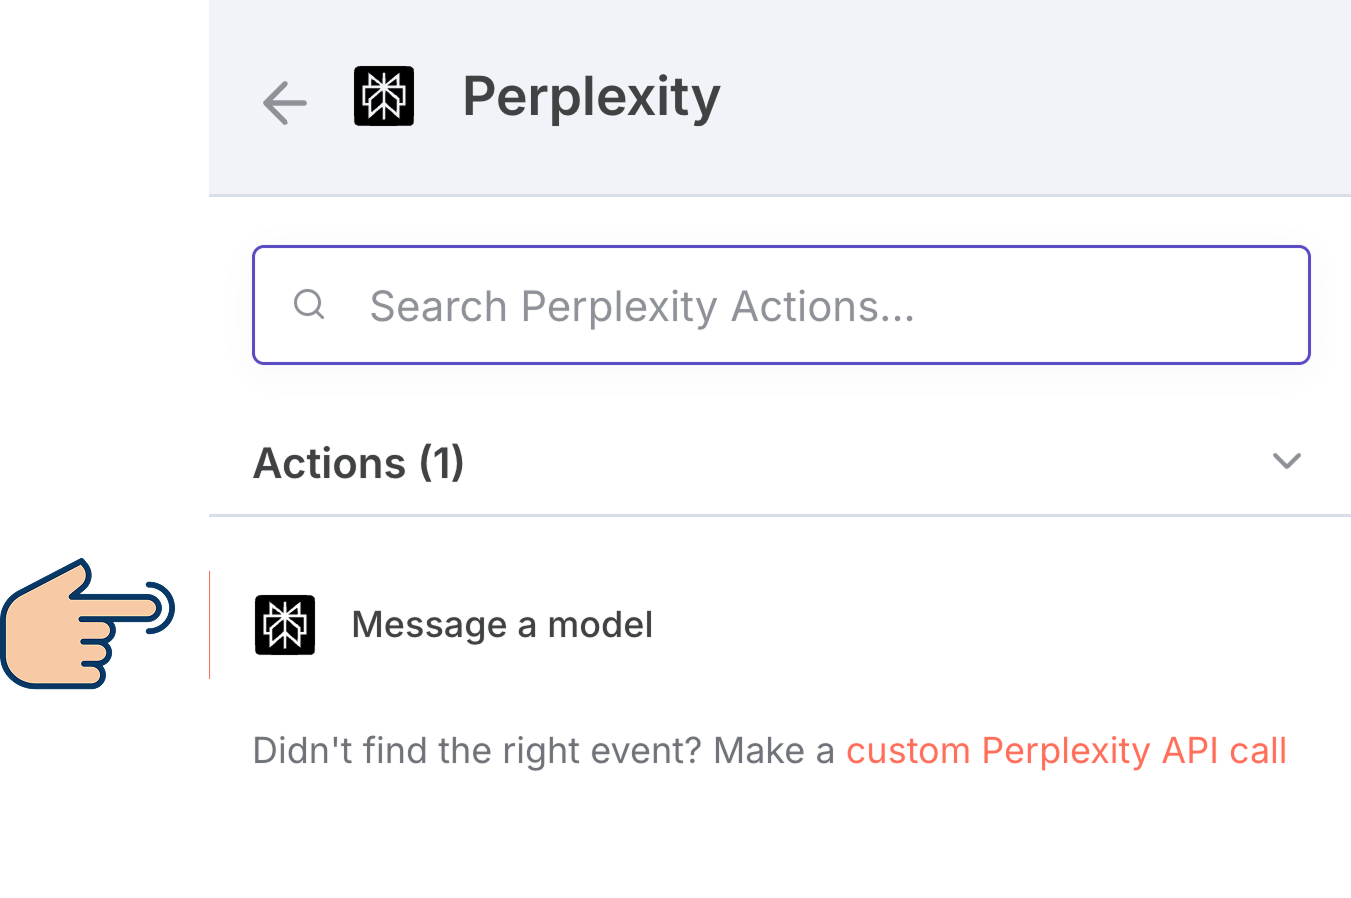Click the Perplexity logo icon in the header
The image size is (1351, 898).
(x=384, y=95)
